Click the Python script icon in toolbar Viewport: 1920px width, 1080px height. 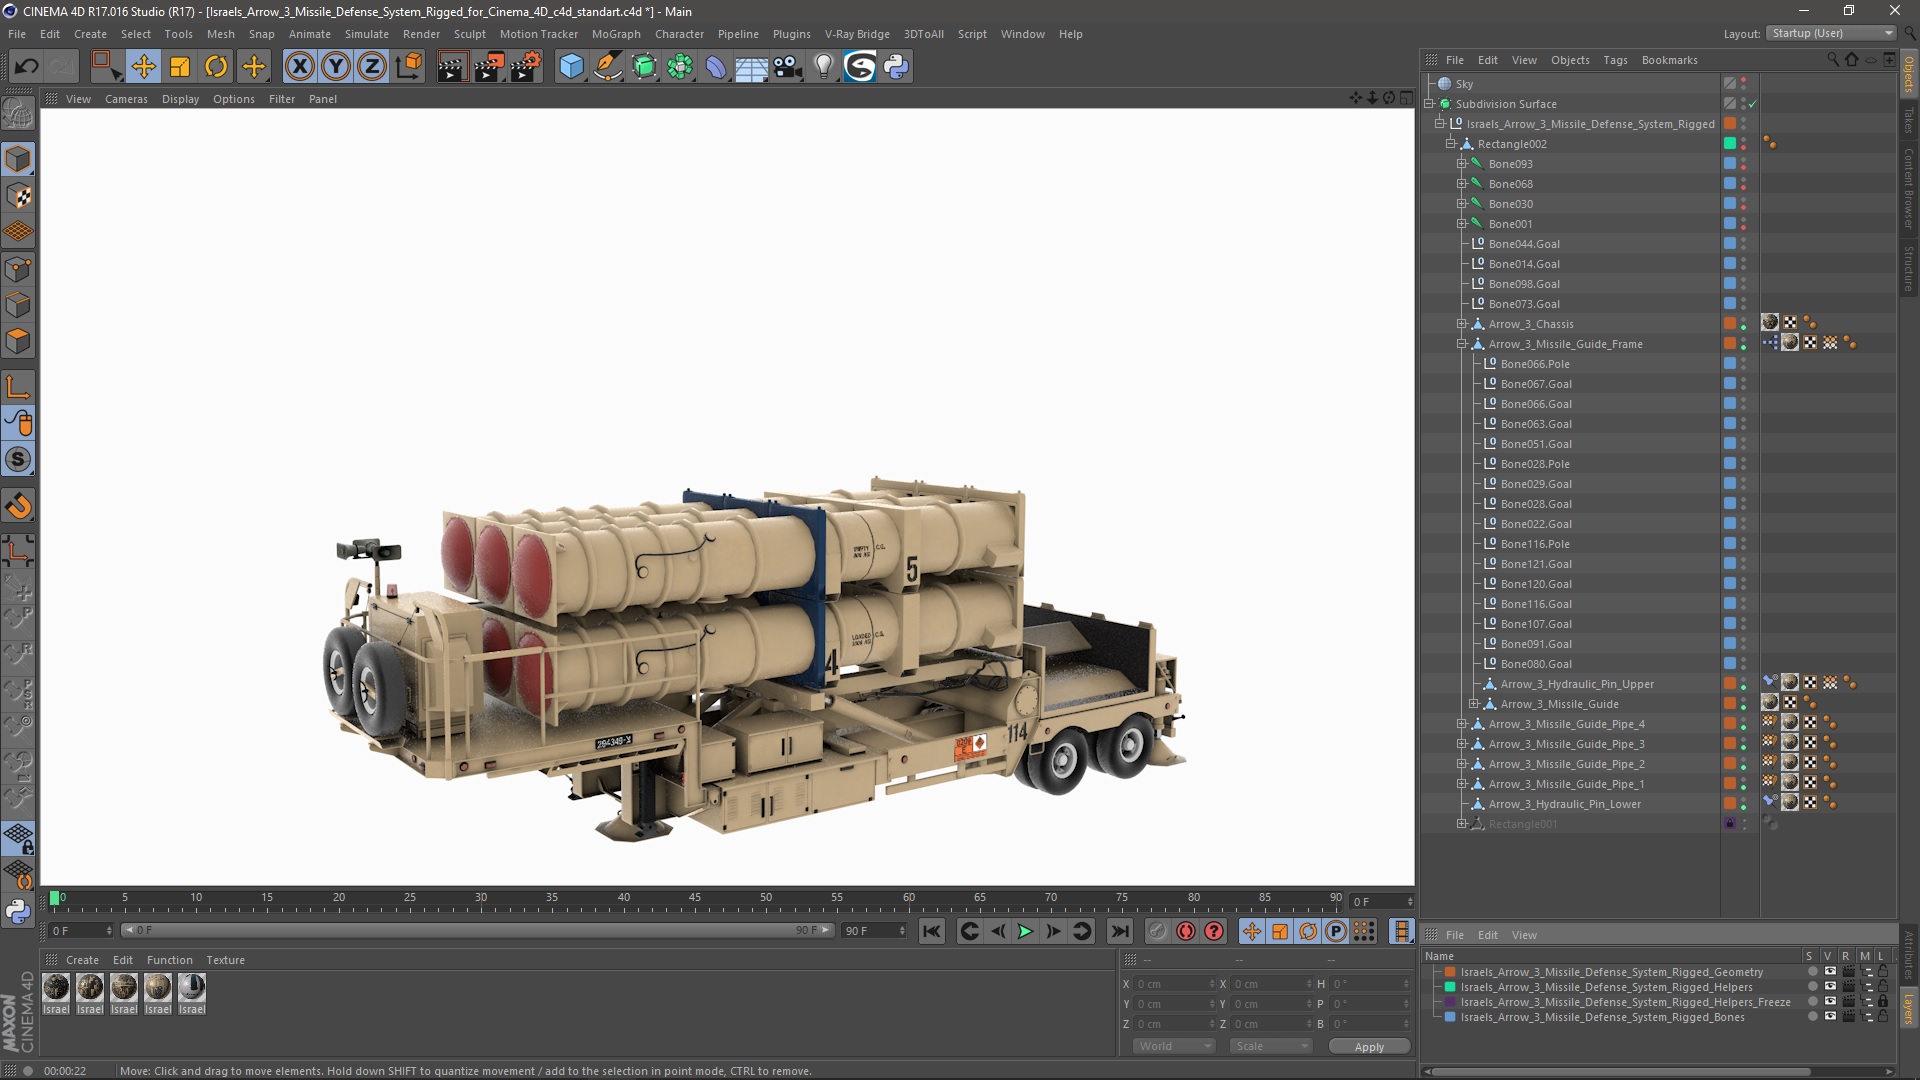(x=896, y=67)
